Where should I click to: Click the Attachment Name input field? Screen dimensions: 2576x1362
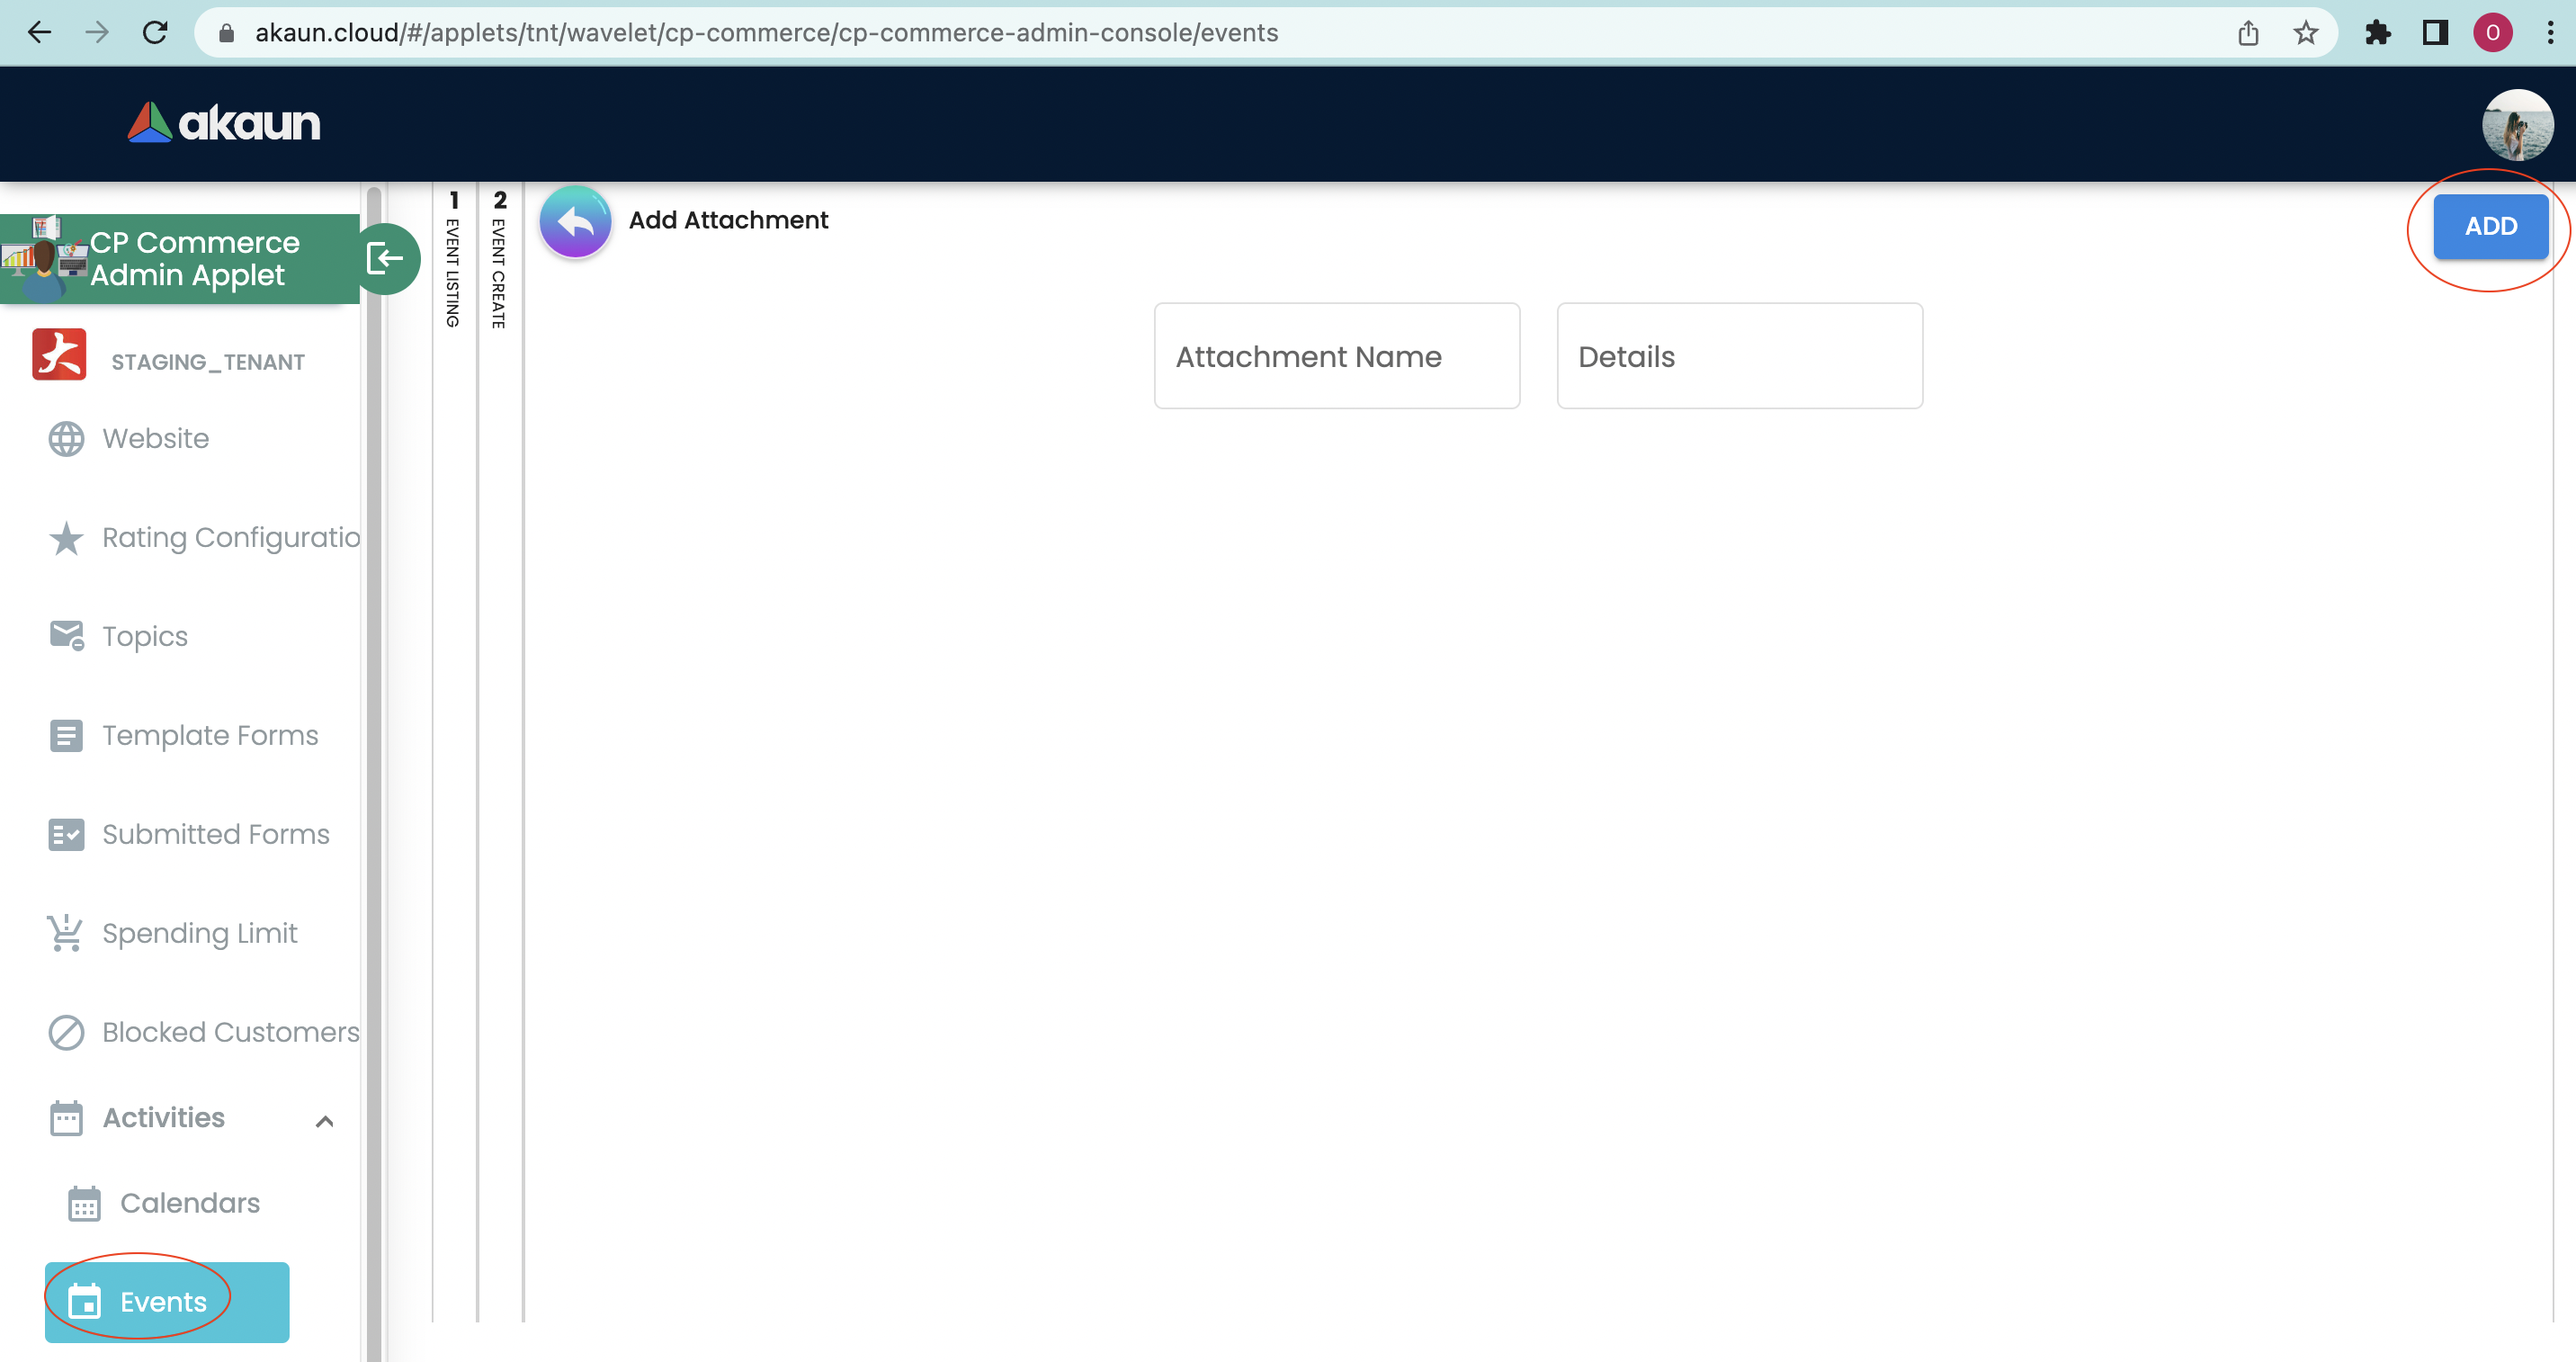tap(1336, 356)
